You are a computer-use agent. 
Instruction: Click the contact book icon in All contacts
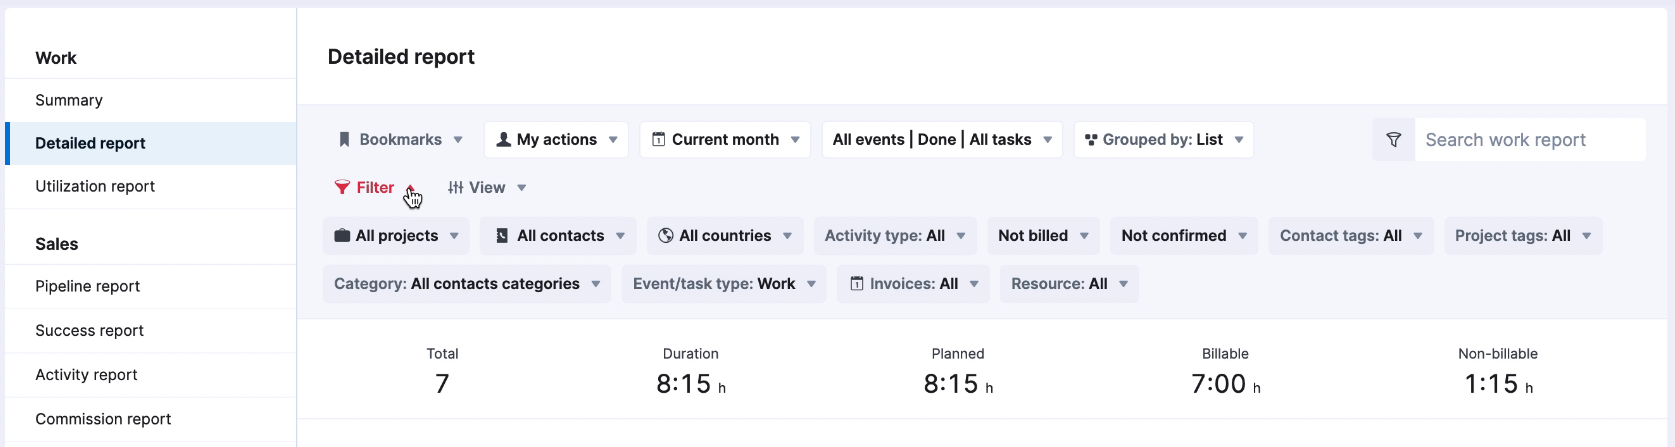point(502,236)
